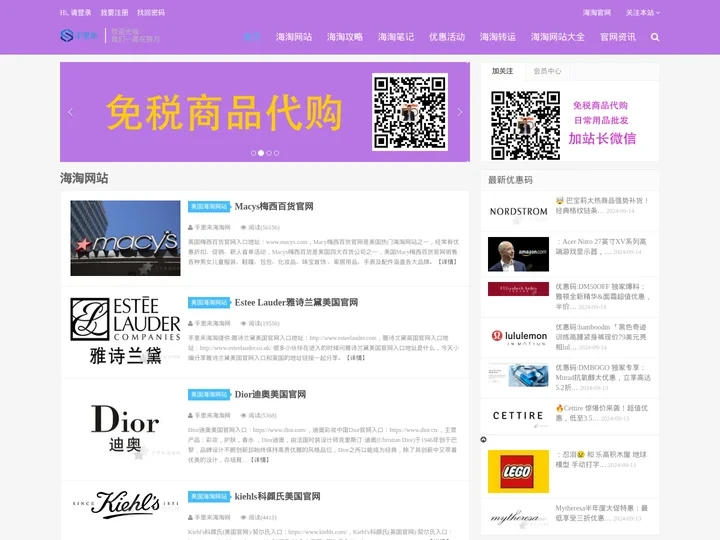Click the sidebar WeChat QR code
720x540 pixels.
525,125
